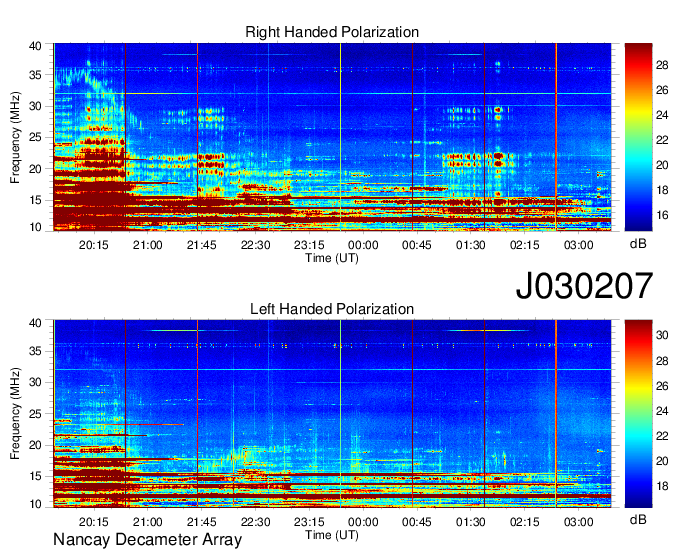
Task: Click the Right Handed plot's color scale bar
Action: tap(638, 137)
